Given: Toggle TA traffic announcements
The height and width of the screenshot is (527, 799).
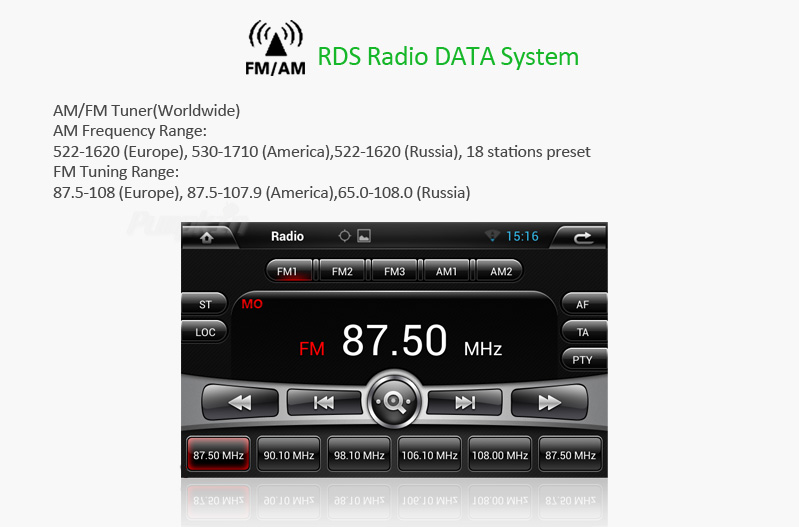Looking at the screenshot, I should click(x=582, y=332).
